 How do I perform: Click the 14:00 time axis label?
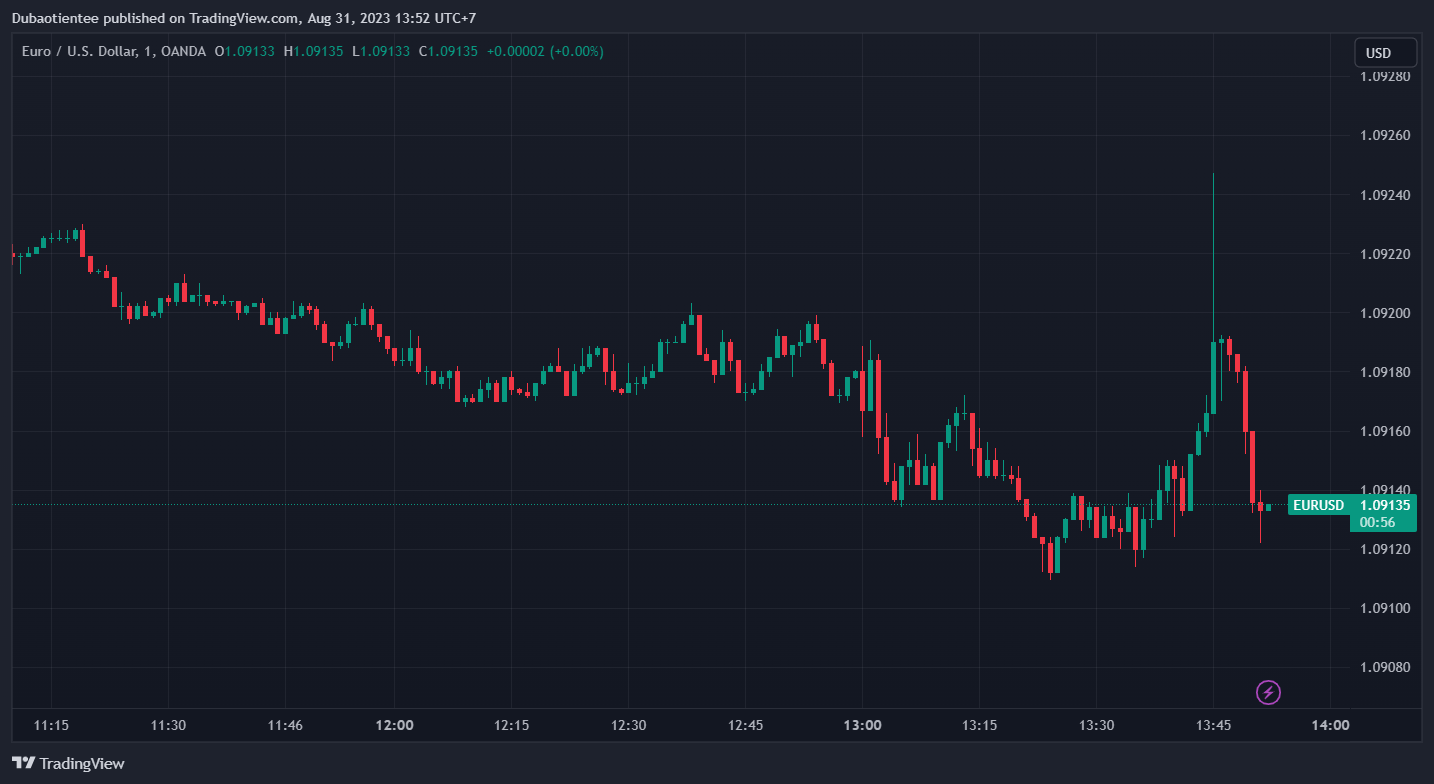1330,725
